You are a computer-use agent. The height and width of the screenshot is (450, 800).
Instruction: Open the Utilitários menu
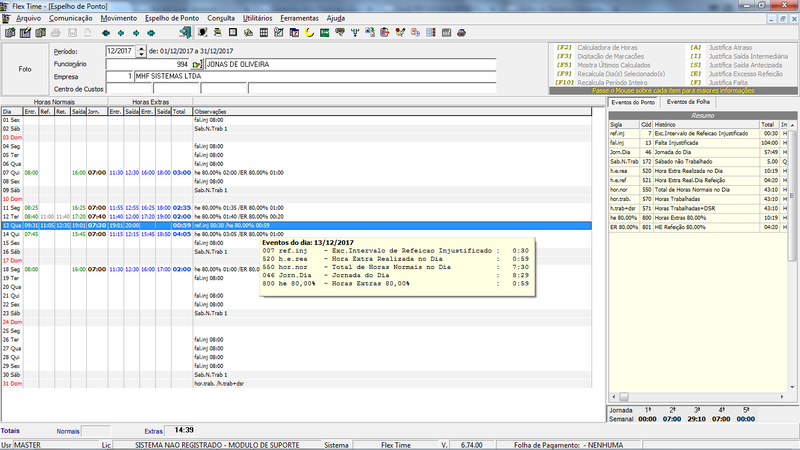pyautogui.click(x=257, y=18)
